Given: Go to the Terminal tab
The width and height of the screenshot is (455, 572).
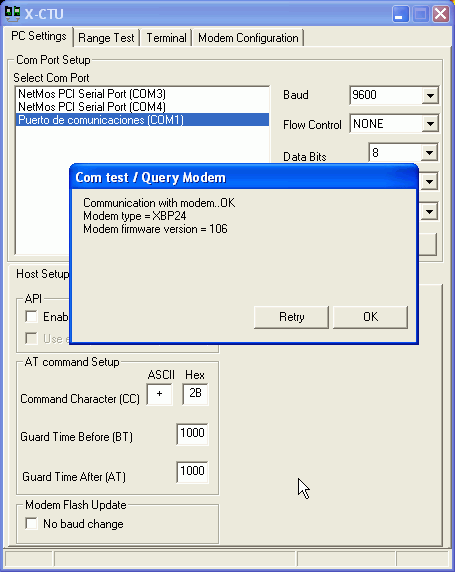Looking at the screenshot, I should 166,38.
